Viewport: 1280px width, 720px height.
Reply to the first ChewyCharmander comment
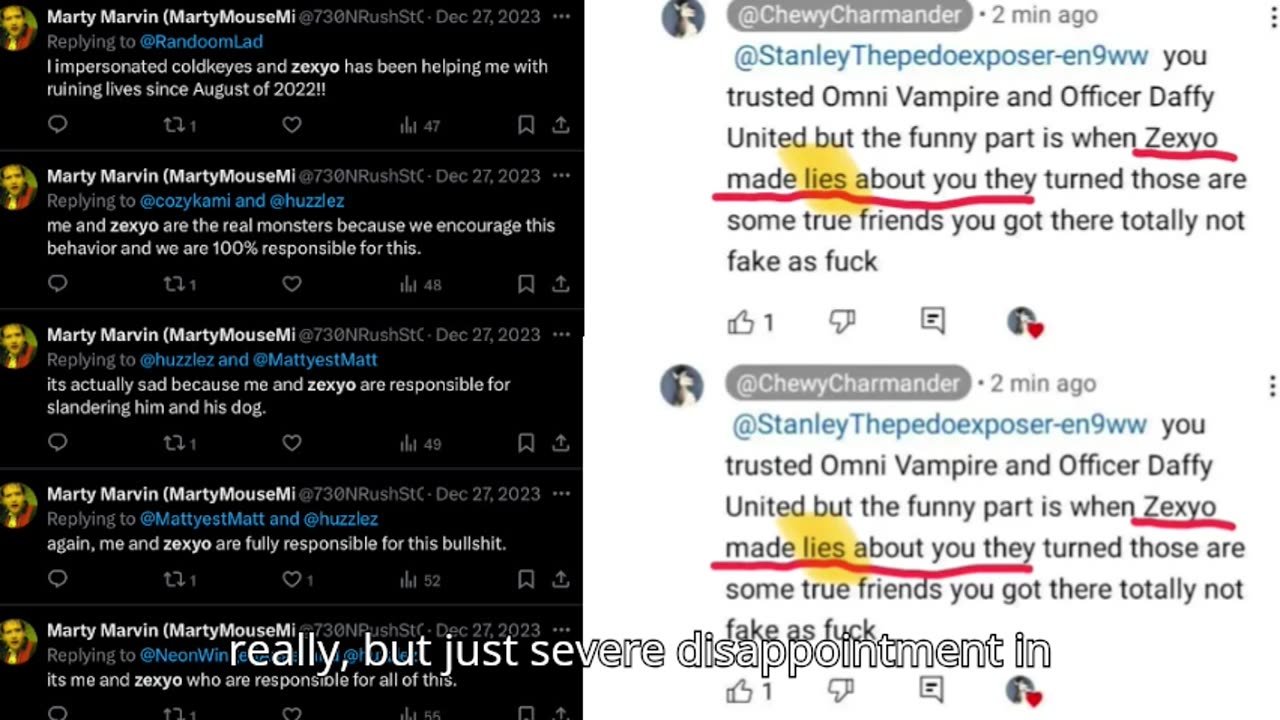[x=932, y=321]
